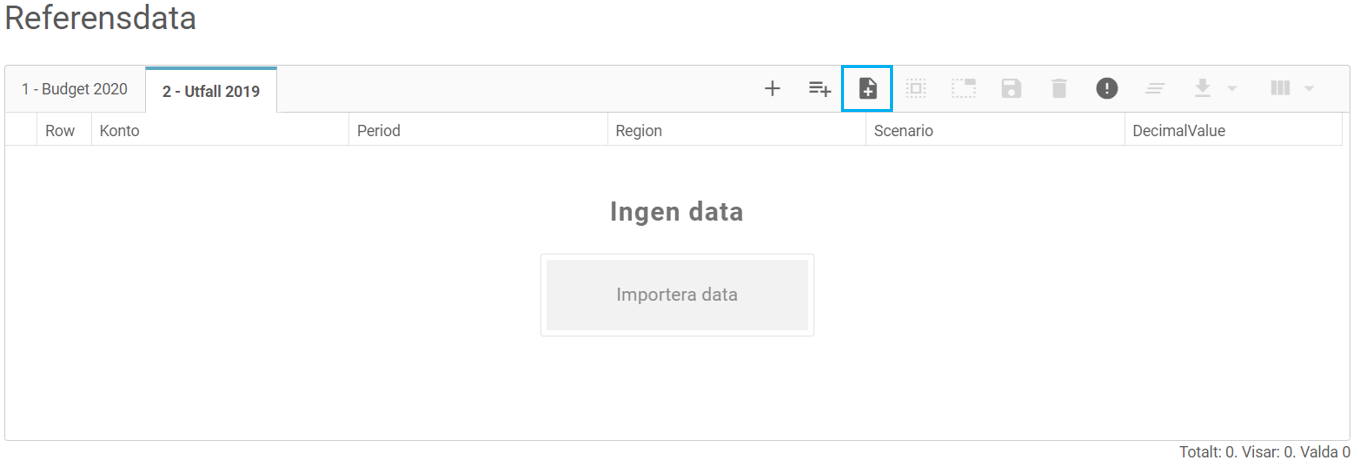Select the 2 - Utfall 2019 tab
The width and height of the screenshot is (1358, 470).
[211, 91]
